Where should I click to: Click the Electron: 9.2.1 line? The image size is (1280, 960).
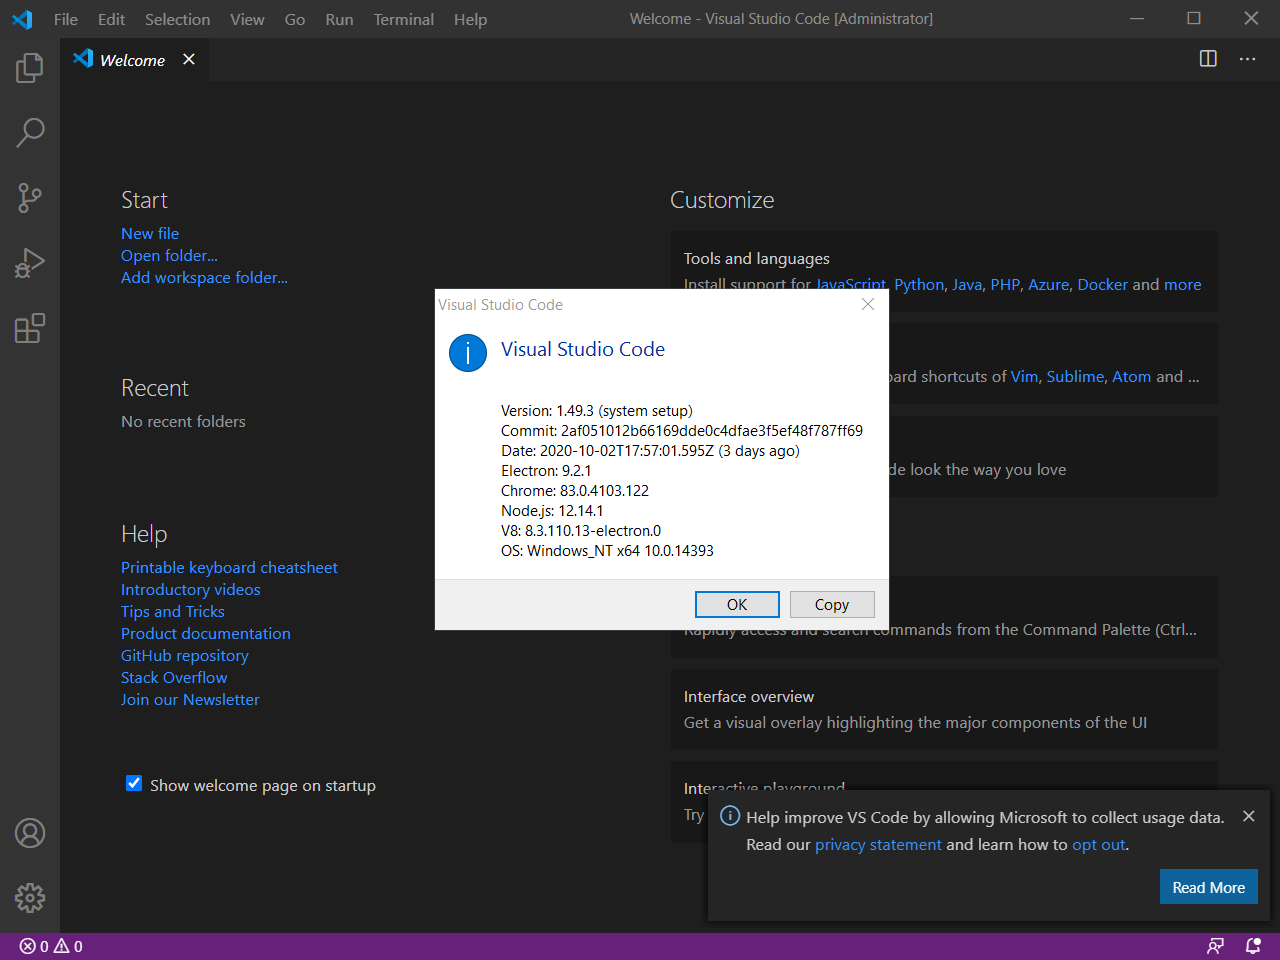coord(546,470)
